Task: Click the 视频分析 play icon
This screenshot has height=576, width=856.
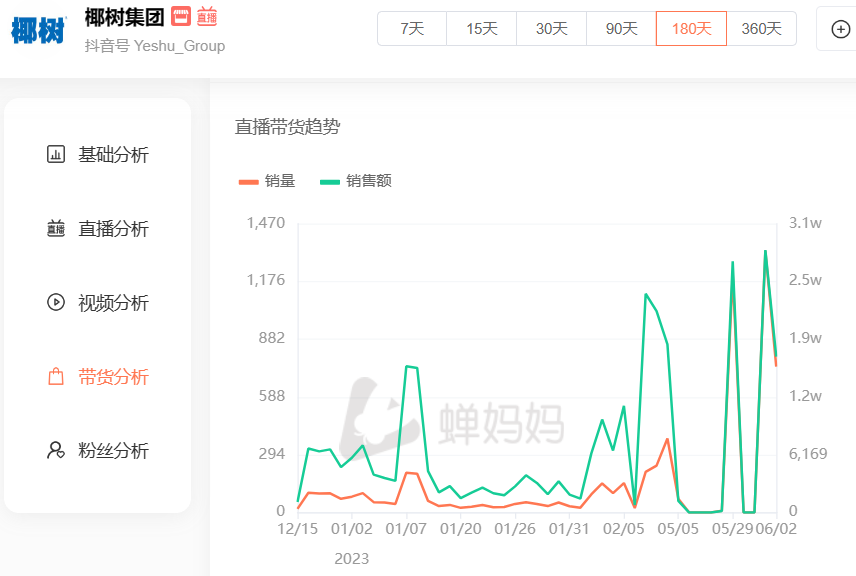Action: click(x=55, y=303)
